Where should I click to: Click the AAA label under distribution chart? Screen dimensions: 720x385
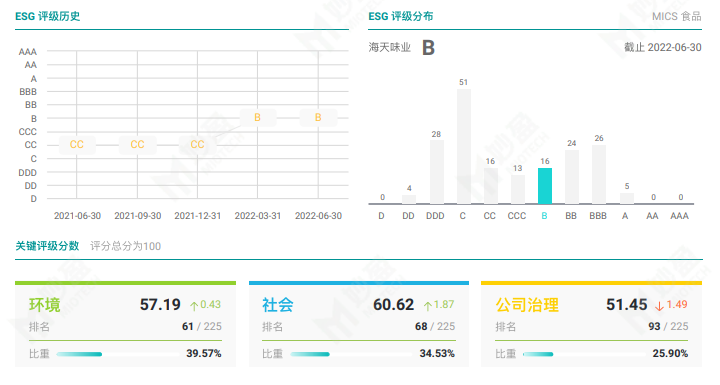point(680,216)
